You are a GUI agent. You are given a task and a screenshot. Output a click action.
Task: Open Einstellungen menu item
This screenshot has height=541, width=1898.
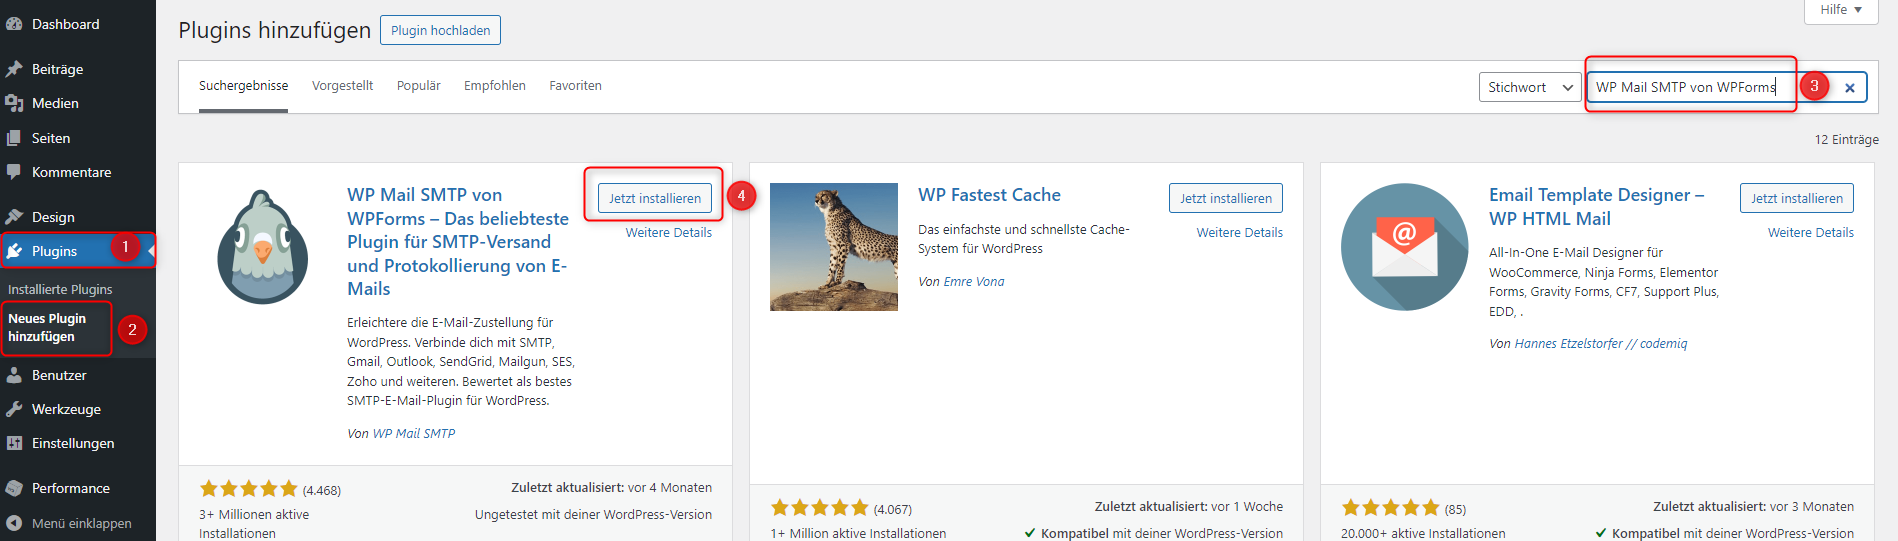(78, 443)
